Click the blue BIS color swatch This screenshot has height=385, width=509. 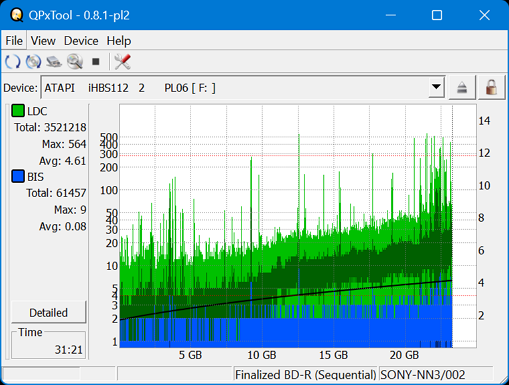coord(18,176)
